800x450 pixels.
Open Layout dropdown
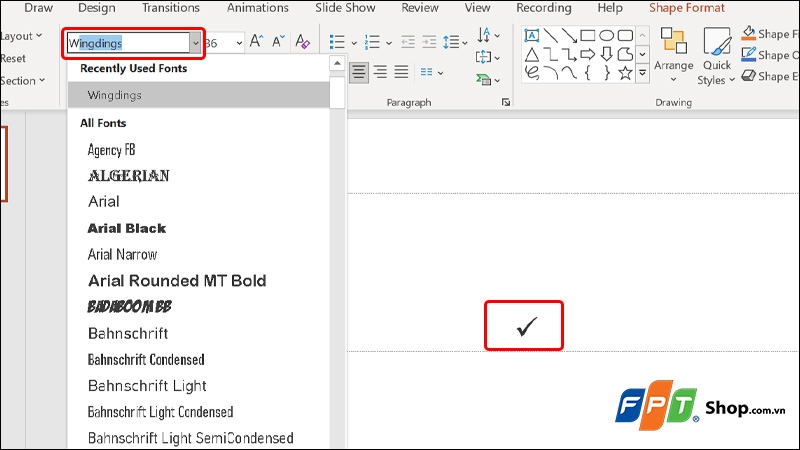click(x=21, y=36)
